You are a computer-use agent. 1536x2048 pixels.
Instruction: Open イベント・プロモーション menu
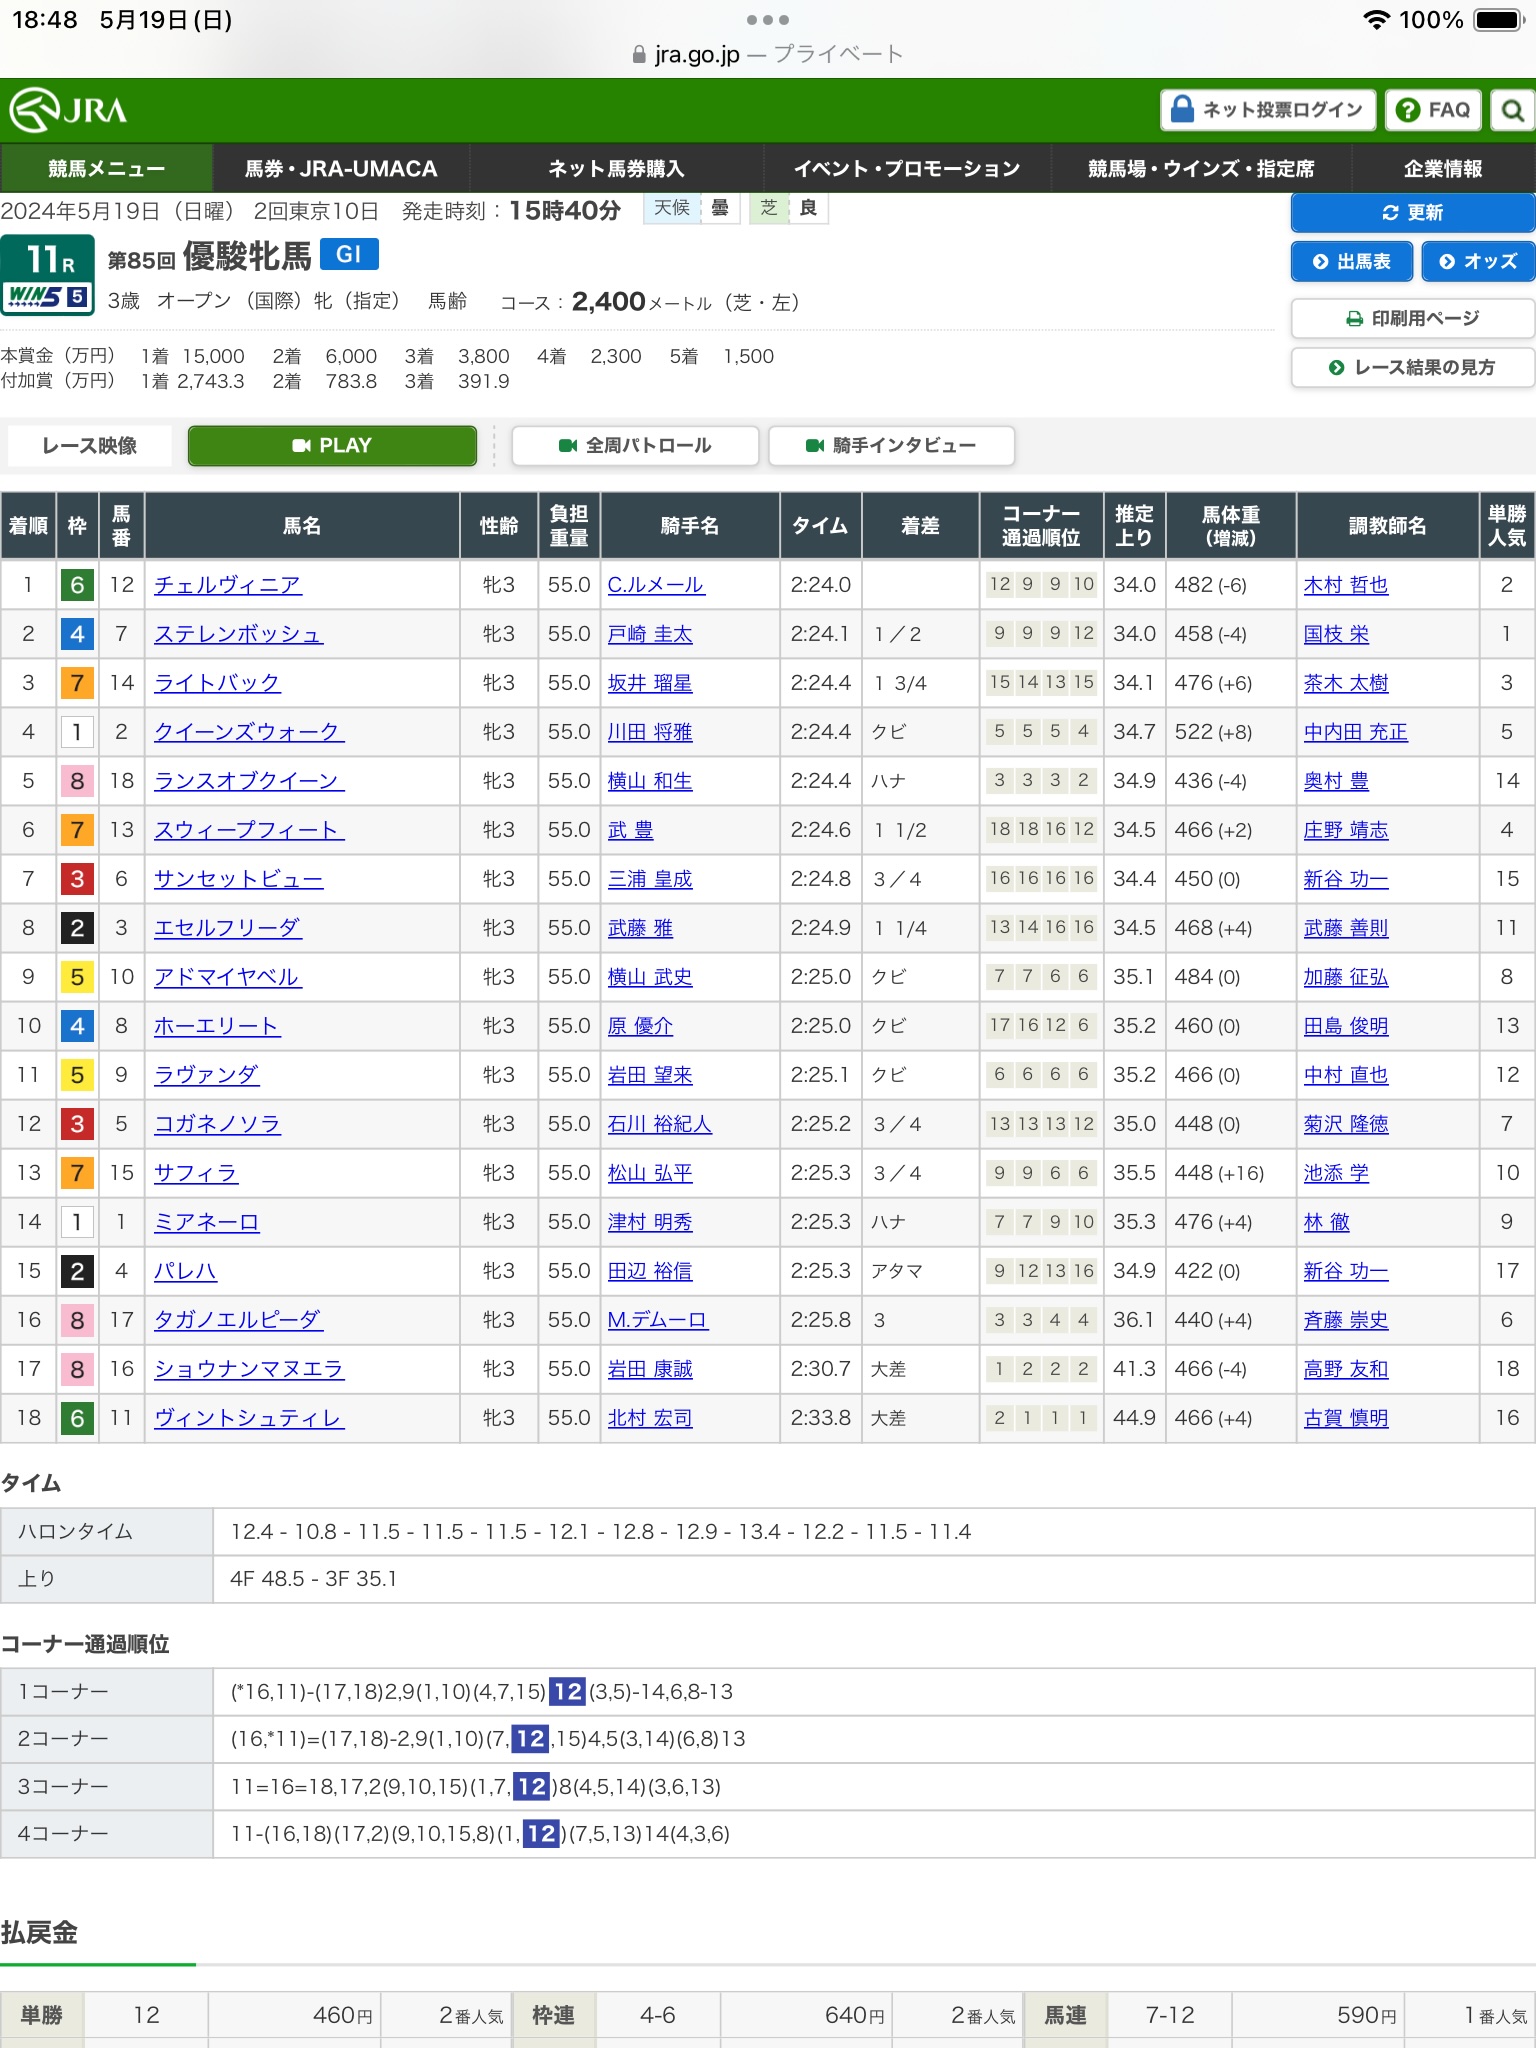[x=907, y=168]
